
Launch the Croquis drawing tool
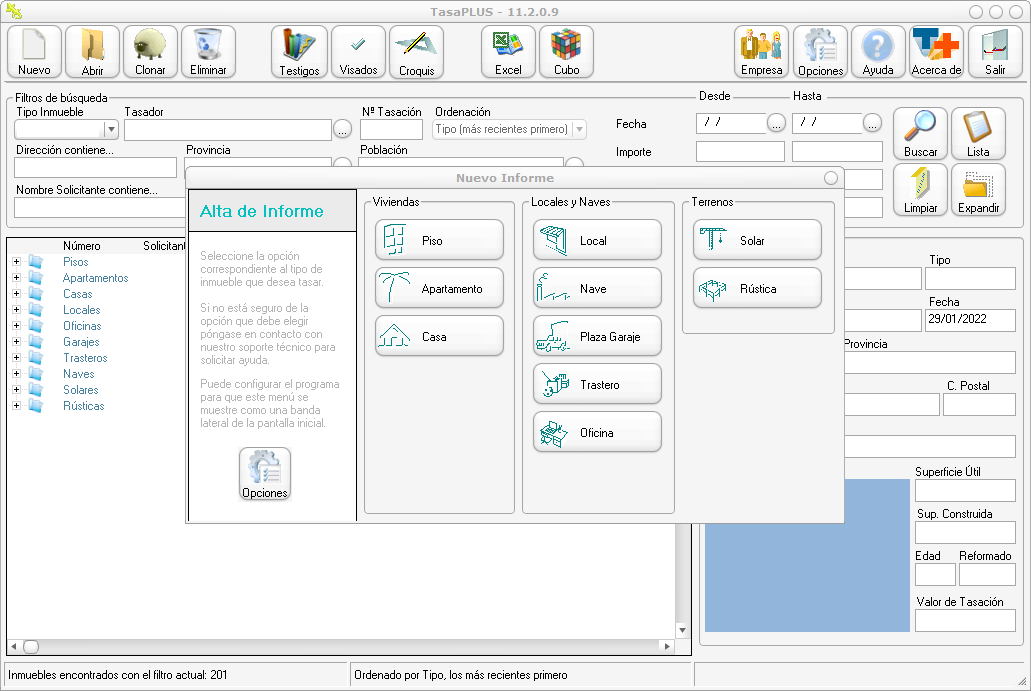pos(416,52)
